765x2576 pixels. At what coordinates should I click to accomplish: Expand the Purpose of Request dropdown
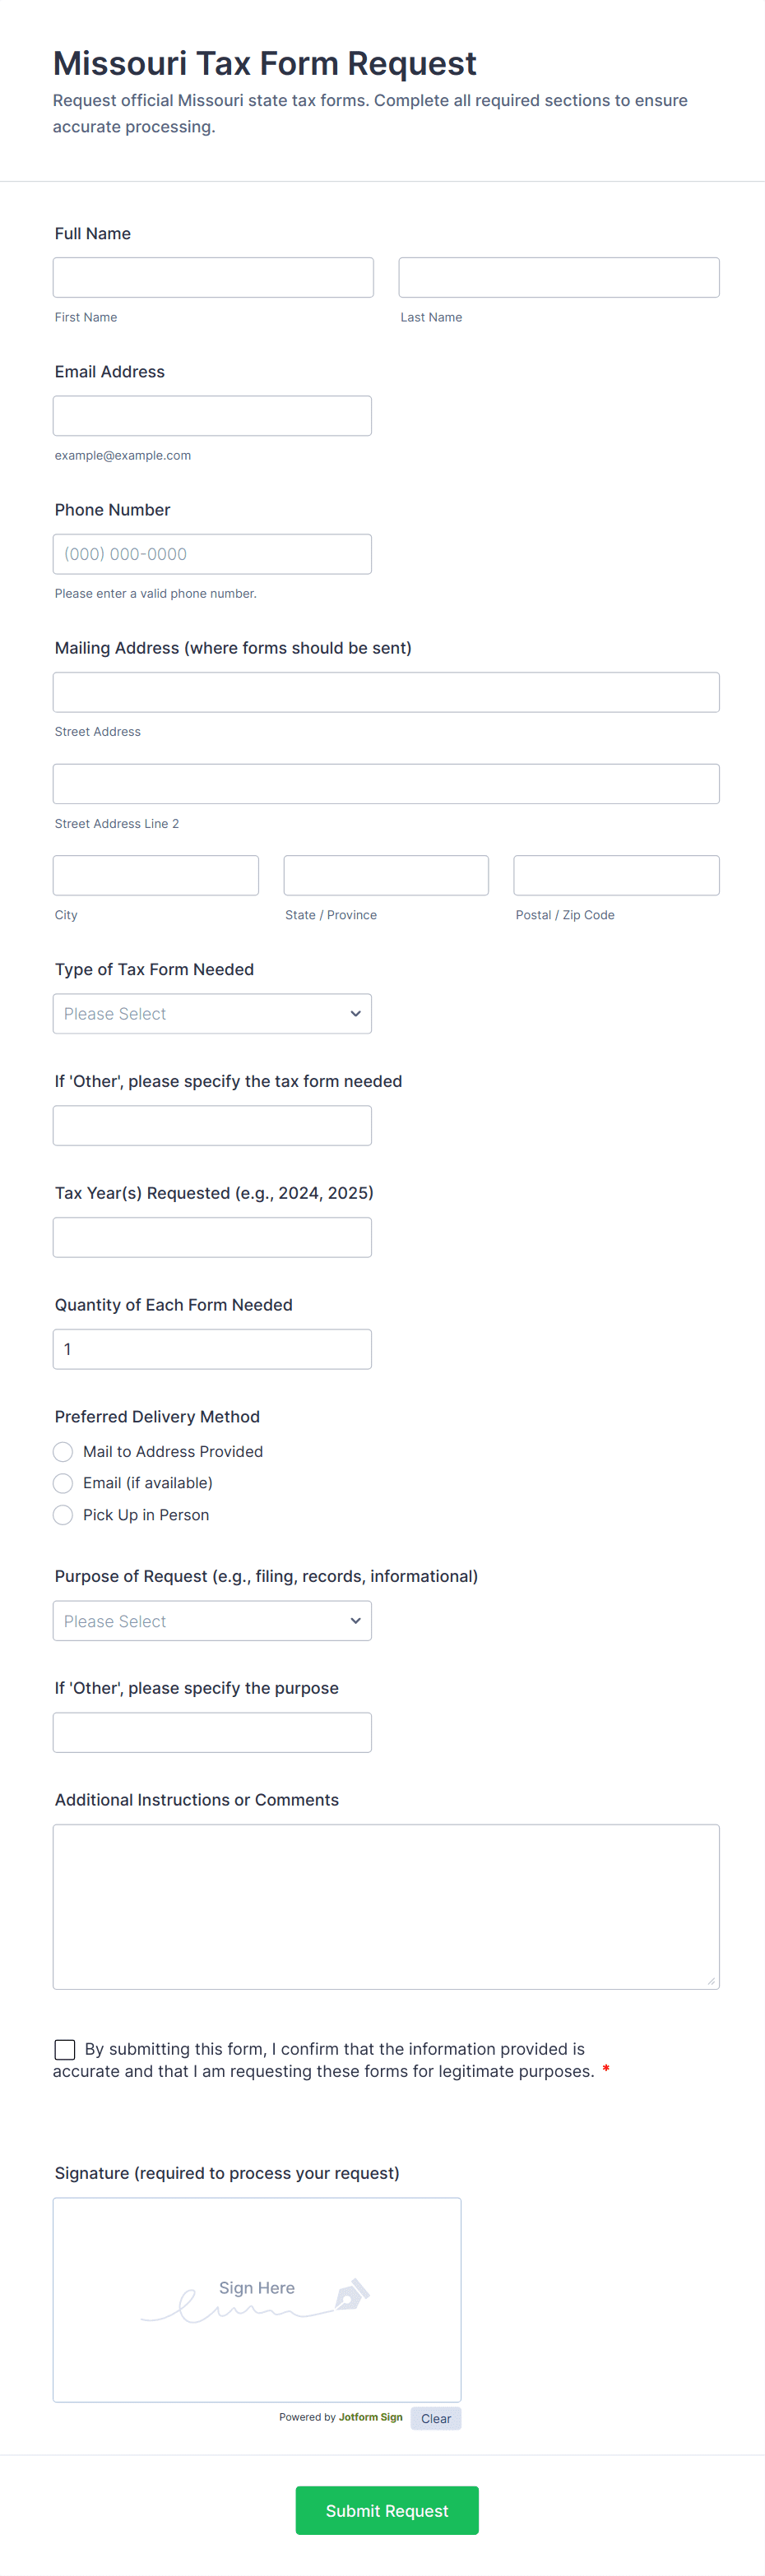click(x=212, y=1621)
